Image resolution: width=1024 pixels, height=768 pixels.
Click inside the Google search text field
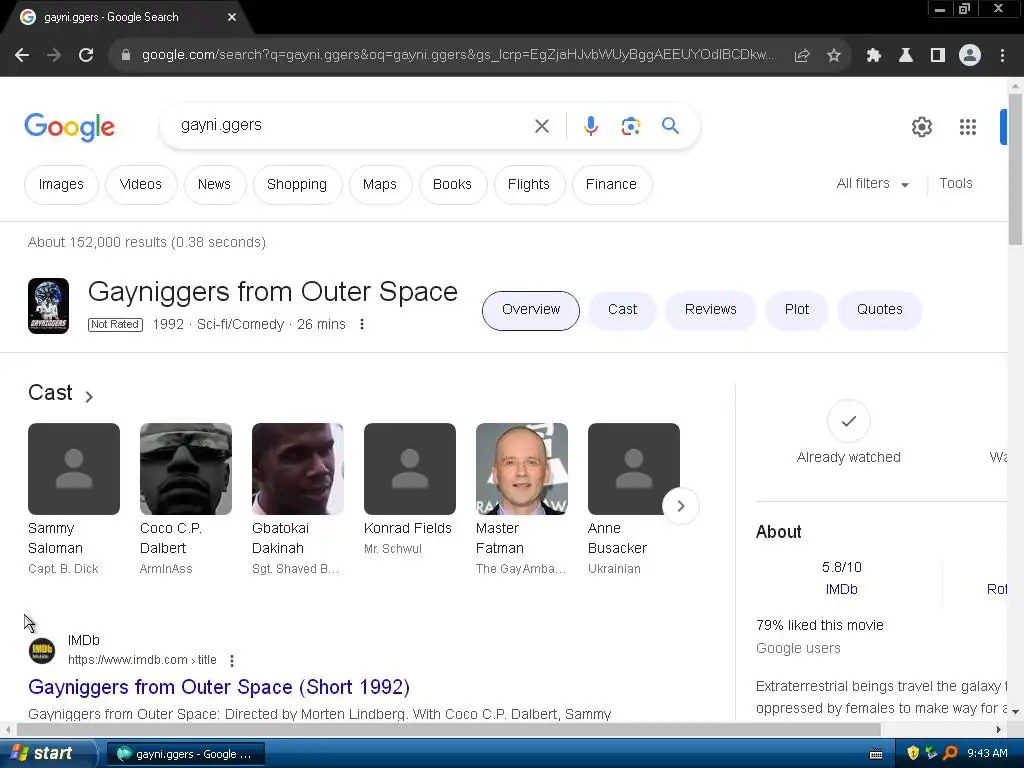[x=353, y=125]
